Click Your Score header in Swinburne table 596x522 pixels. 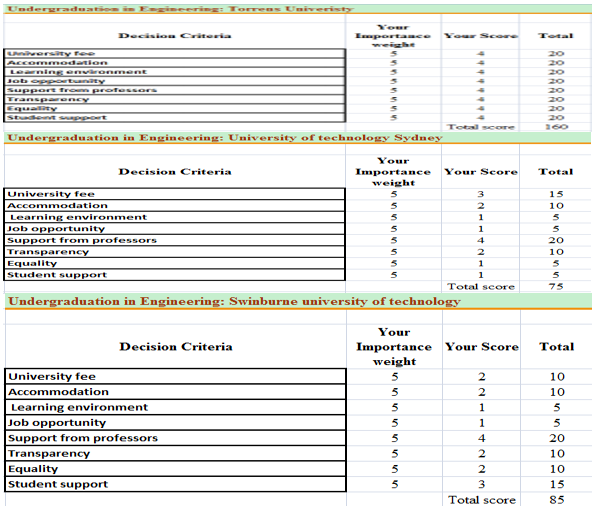(482, 347)
